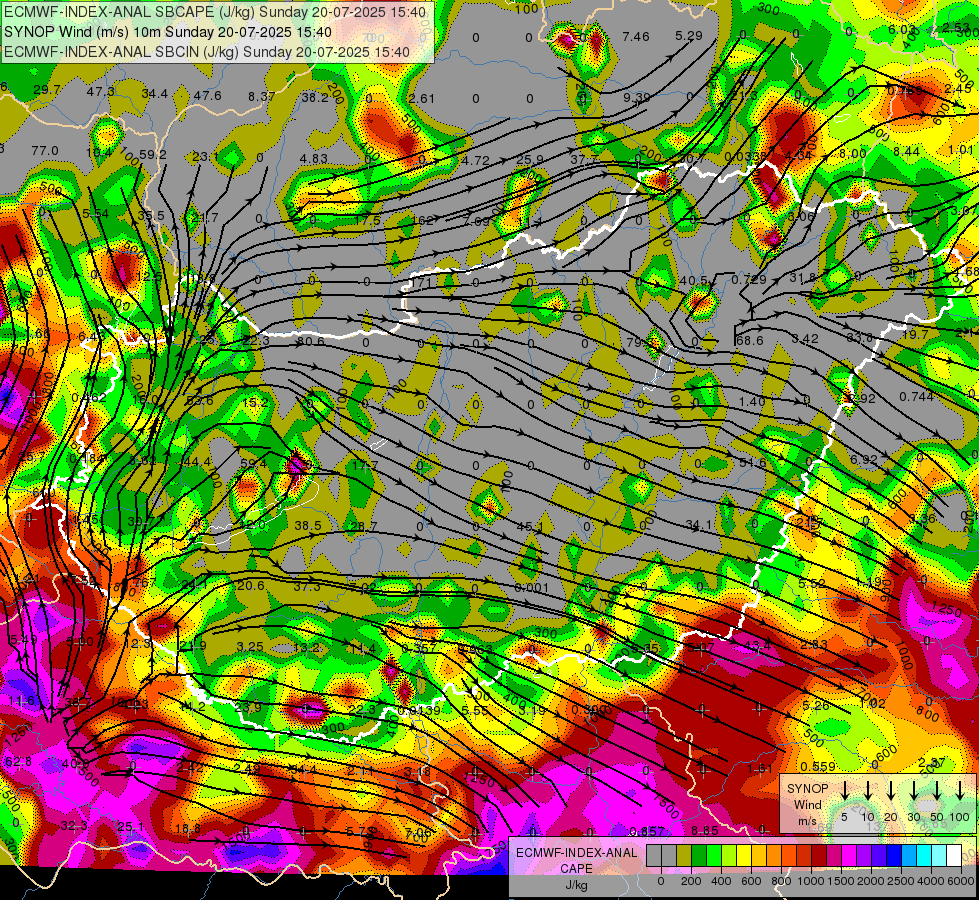The height and width of the screenshot is (900, 979).
Task: Click the 80.6 value on the map
Action: pyautogui.click(x=310, y=341)
